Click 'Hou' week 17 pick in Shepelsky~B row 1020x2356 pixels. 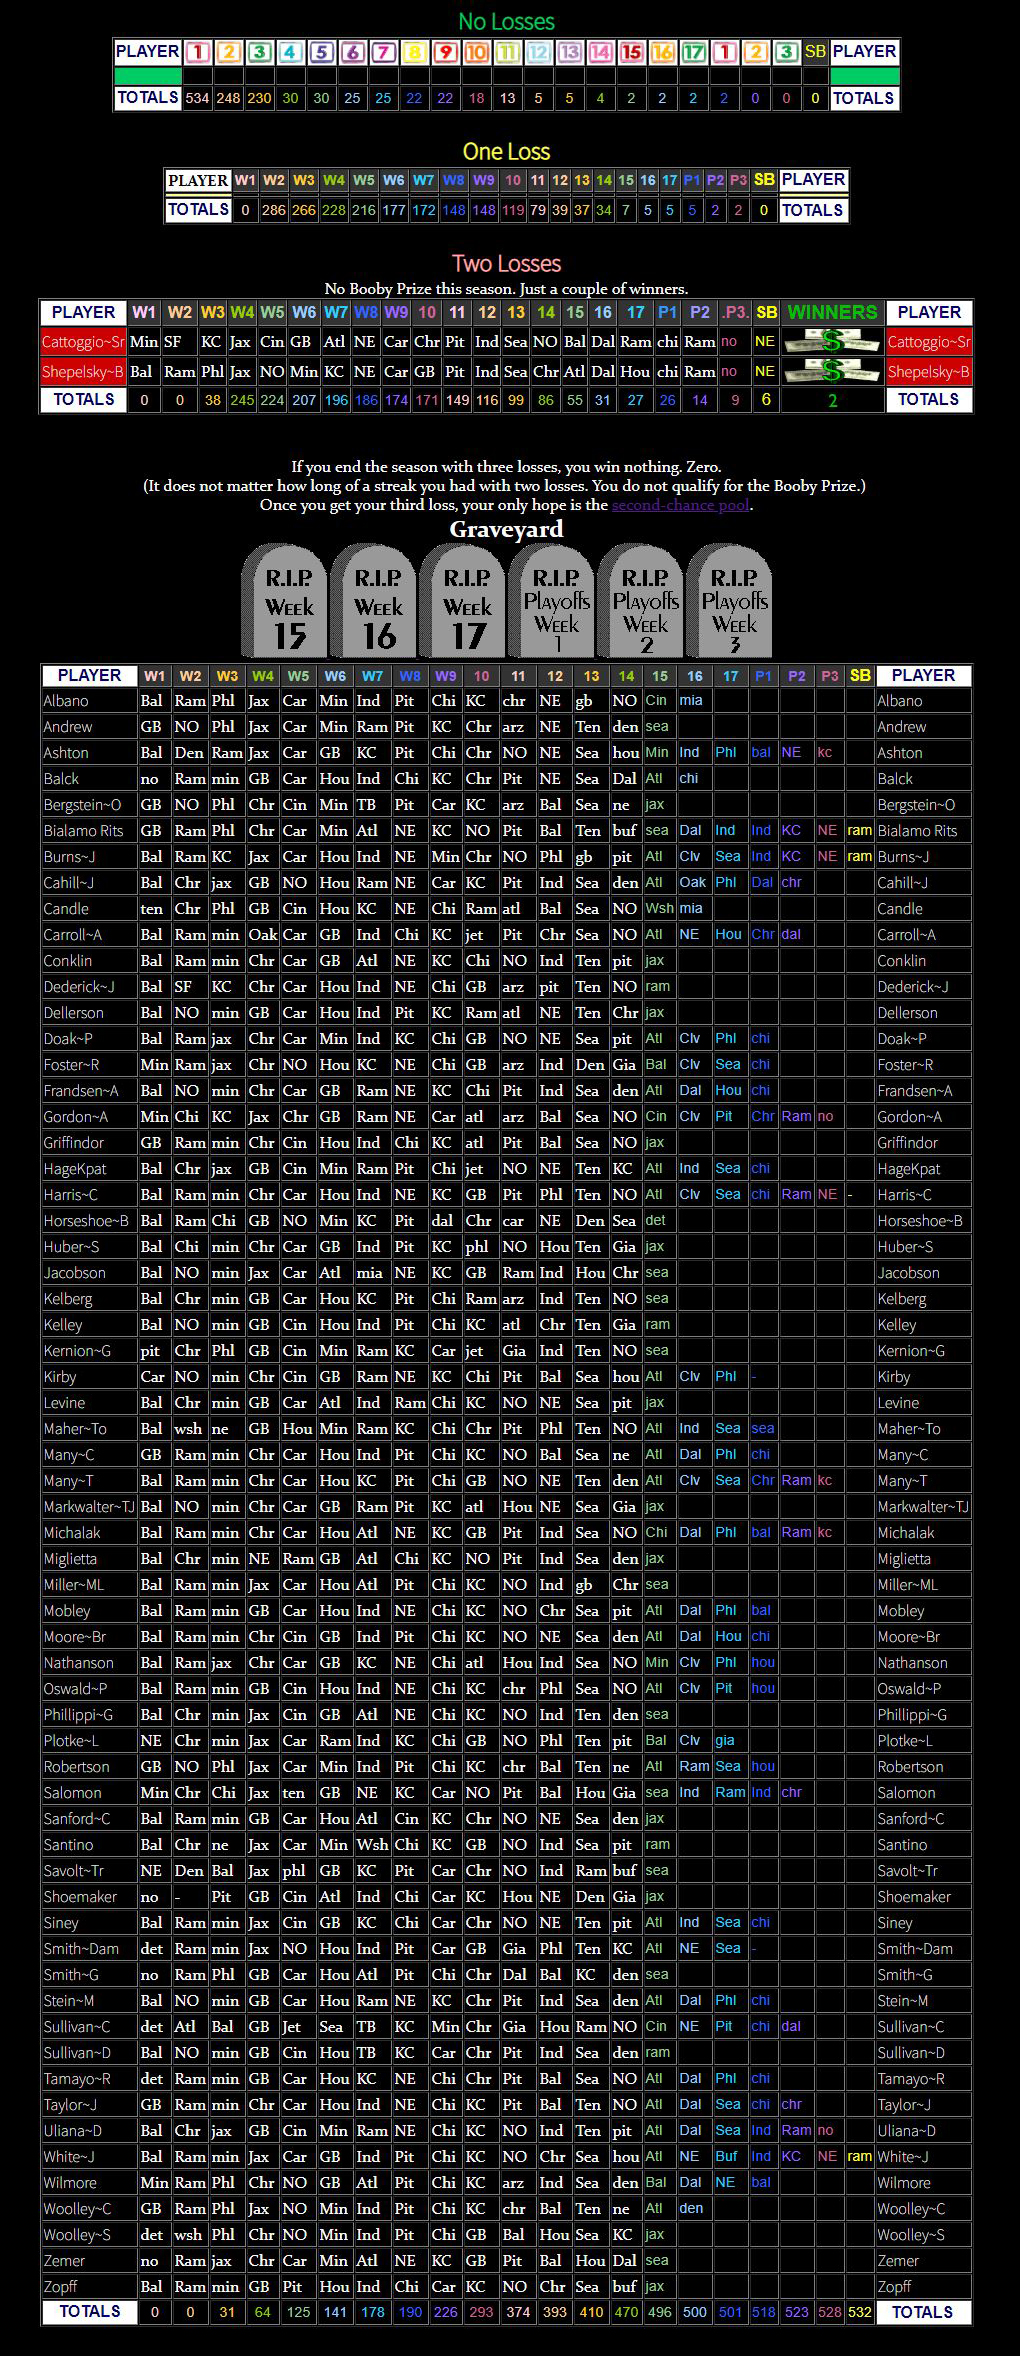(635, 371)
